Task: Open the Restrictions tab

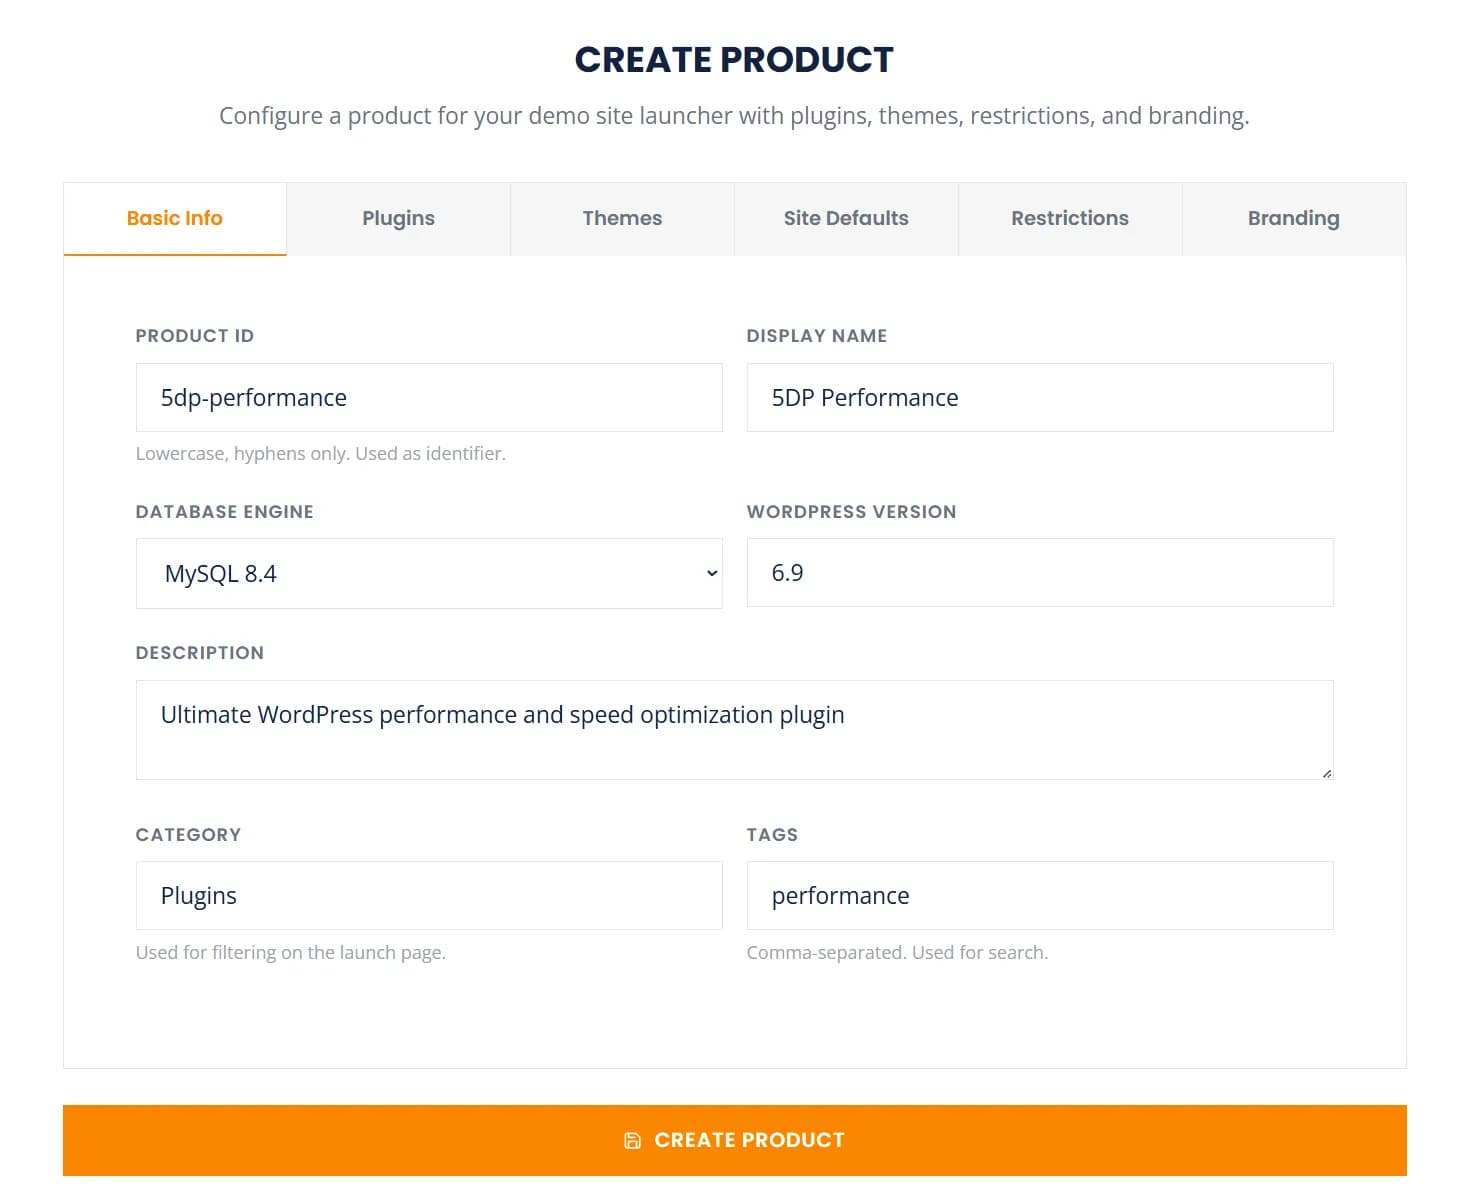Action: click(1070, 218)
